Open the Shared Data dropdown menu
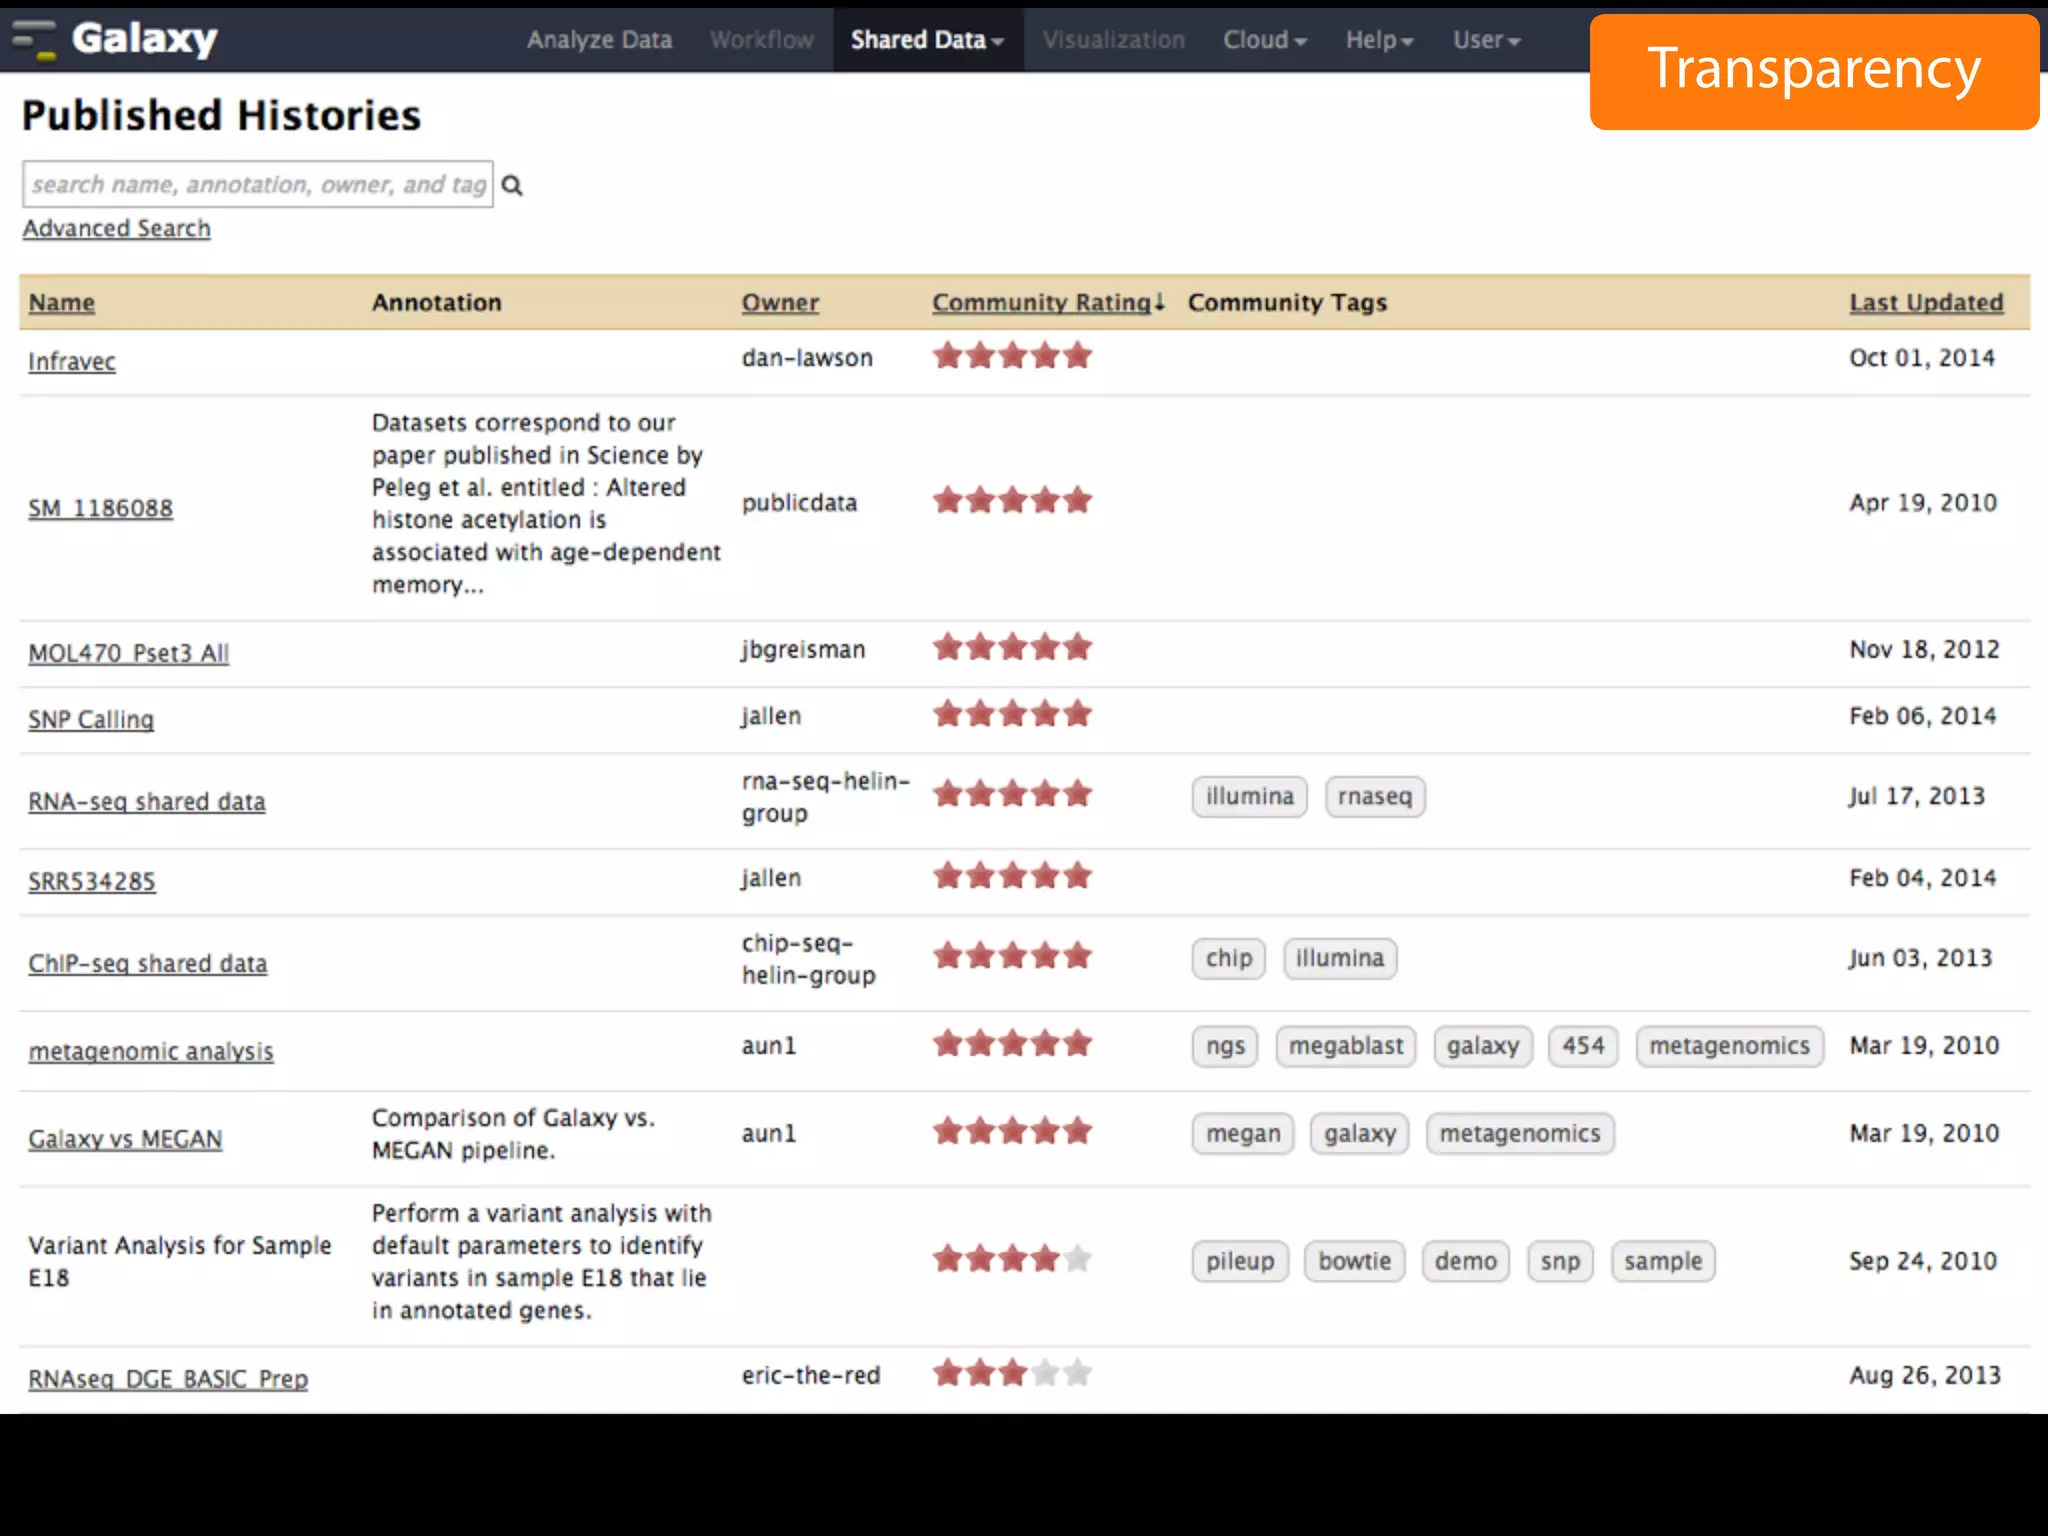 coord(926,40)
